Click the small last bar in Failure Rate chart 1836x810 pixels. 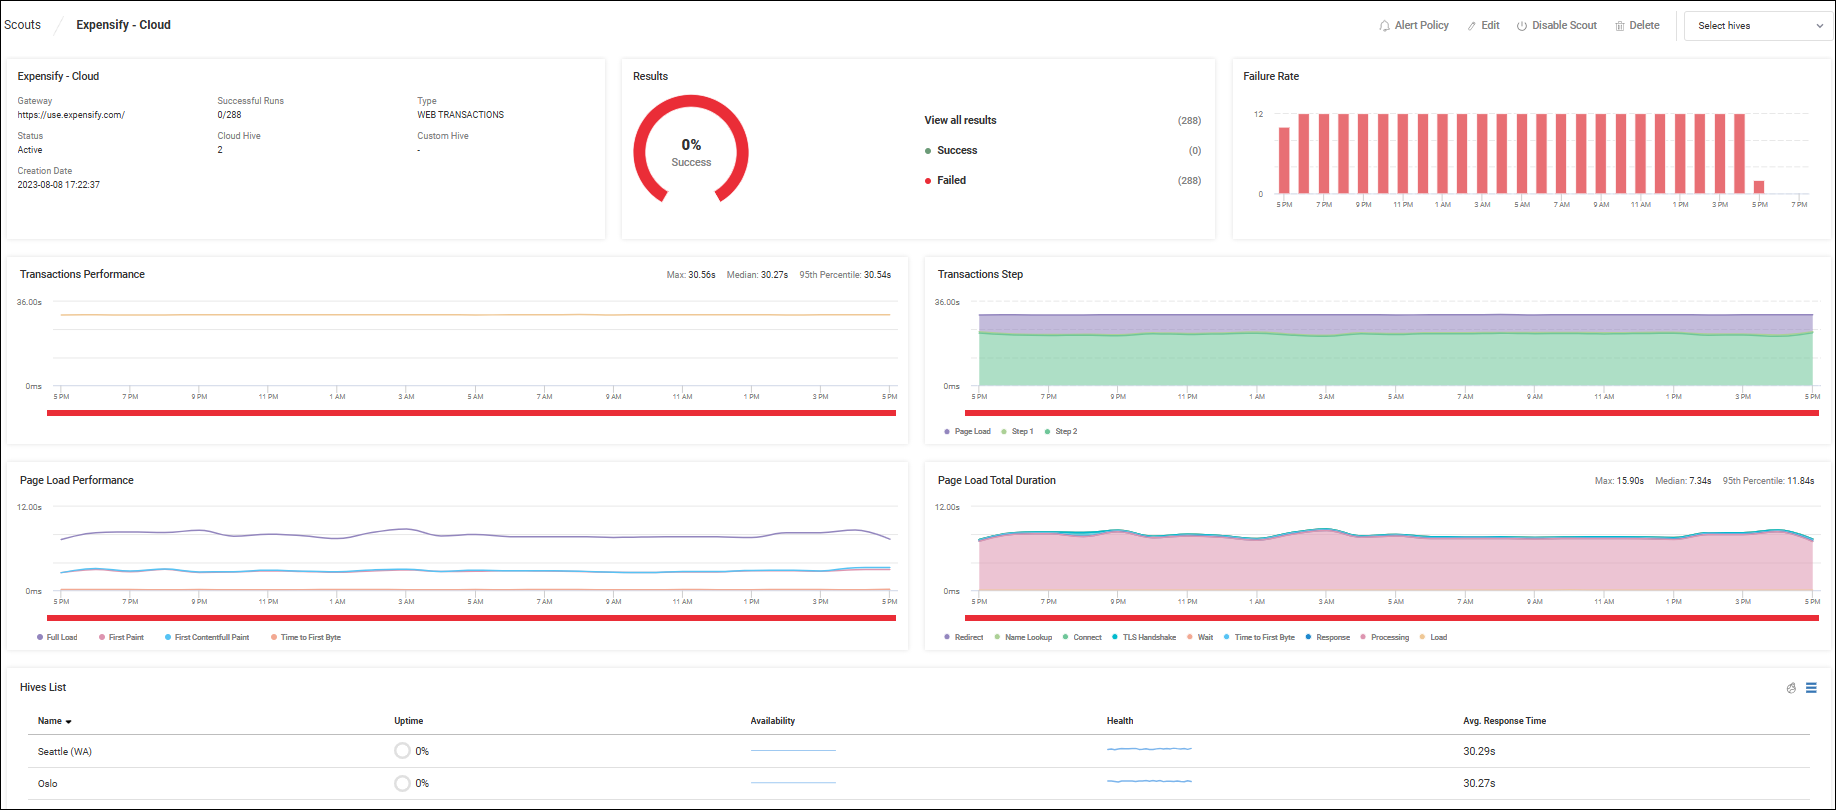coord(1759,187)
